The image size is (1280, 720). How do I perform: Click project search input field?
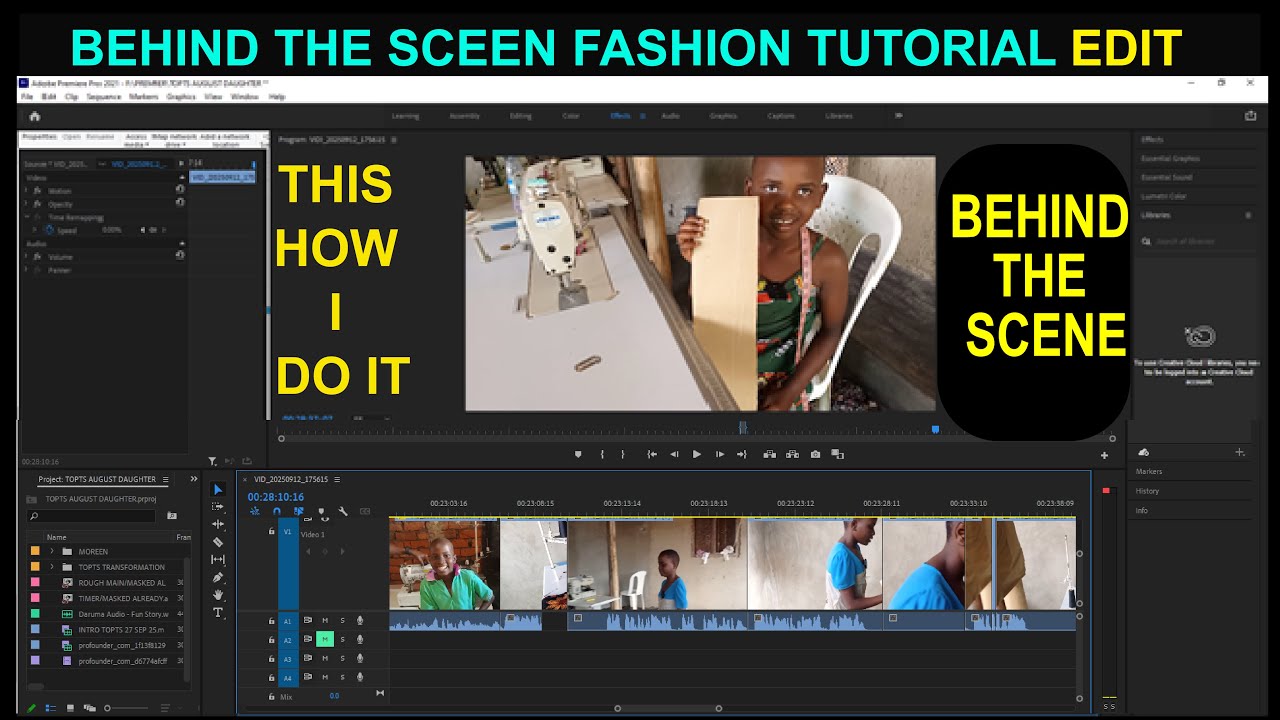pyautogui.click(x=91, y=516)
